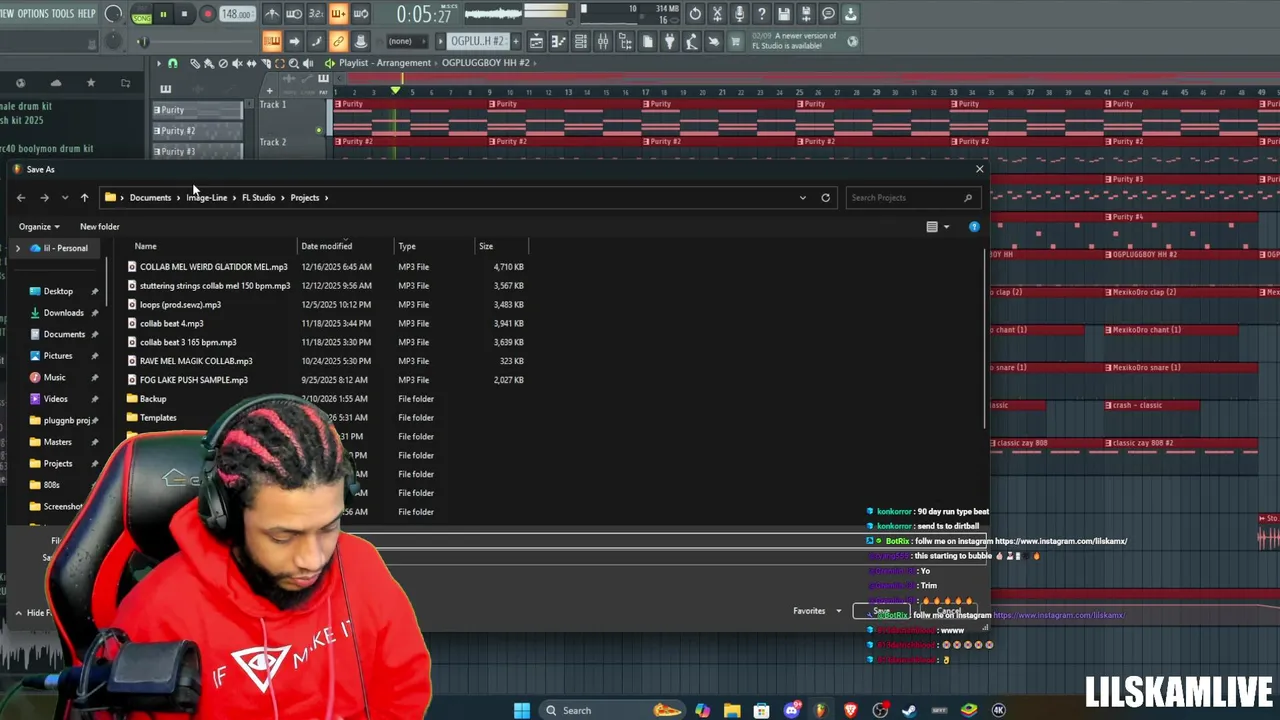Image resolution: width=1280 pixels, height=720 pixels.
Task: Select the mute tool in Playlist toolbar
Action: (237, 63)
